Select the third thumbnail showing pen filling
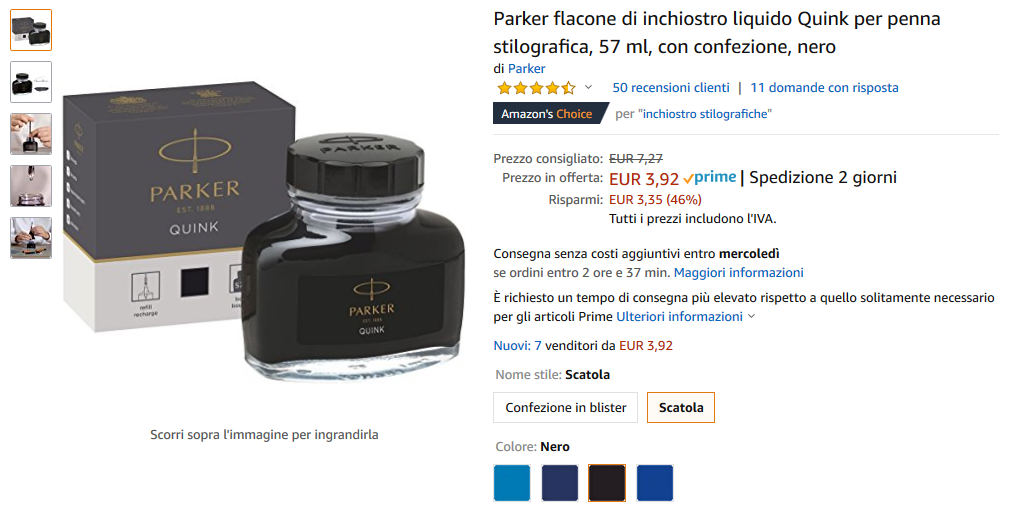Screen dimensions: 1021x514 coord(31,134)
